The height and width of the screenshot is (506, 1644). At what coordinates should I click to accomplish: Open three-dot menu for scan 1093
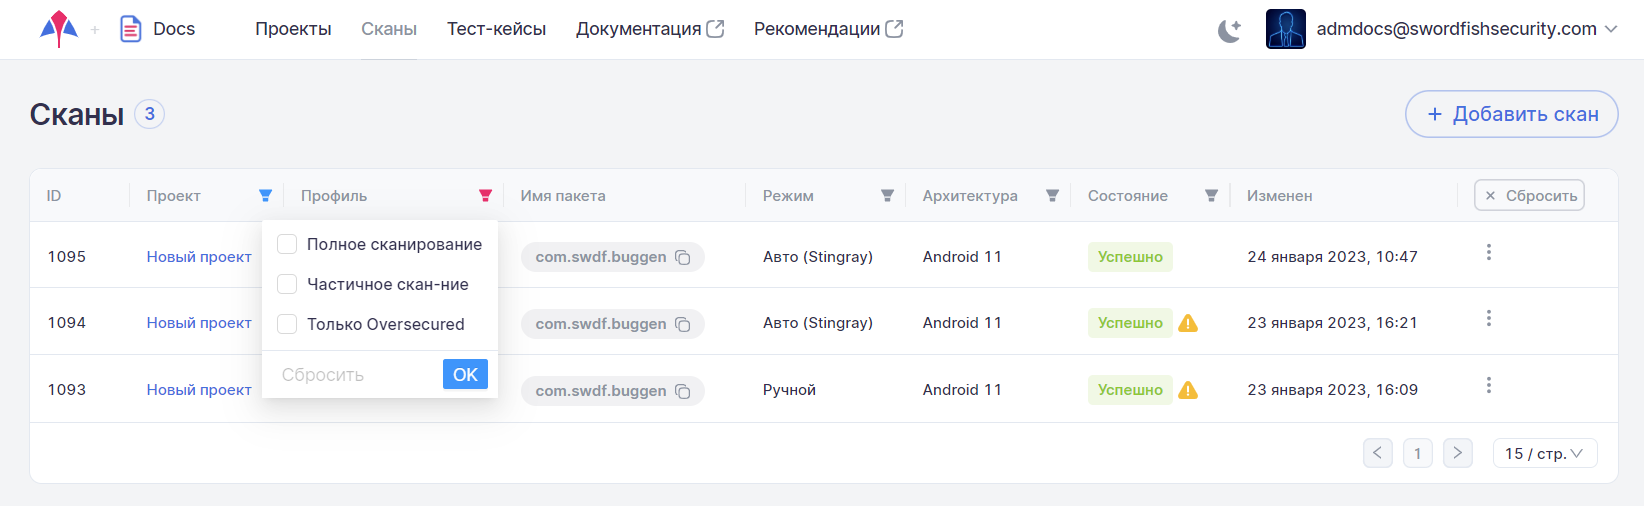coord(1489,385)
